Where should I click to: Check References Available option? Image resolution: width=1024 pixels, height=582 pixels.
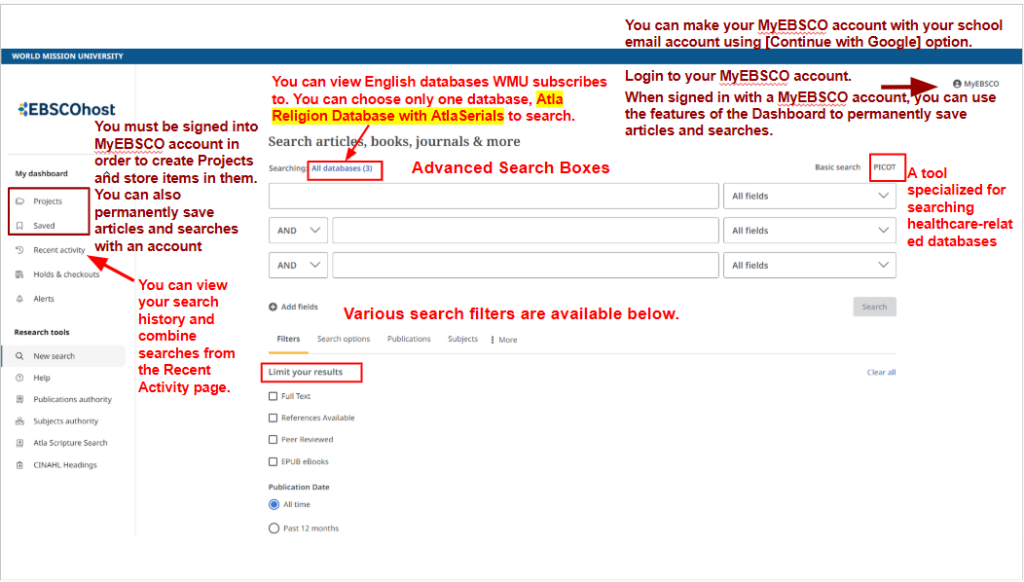(273, 417)
